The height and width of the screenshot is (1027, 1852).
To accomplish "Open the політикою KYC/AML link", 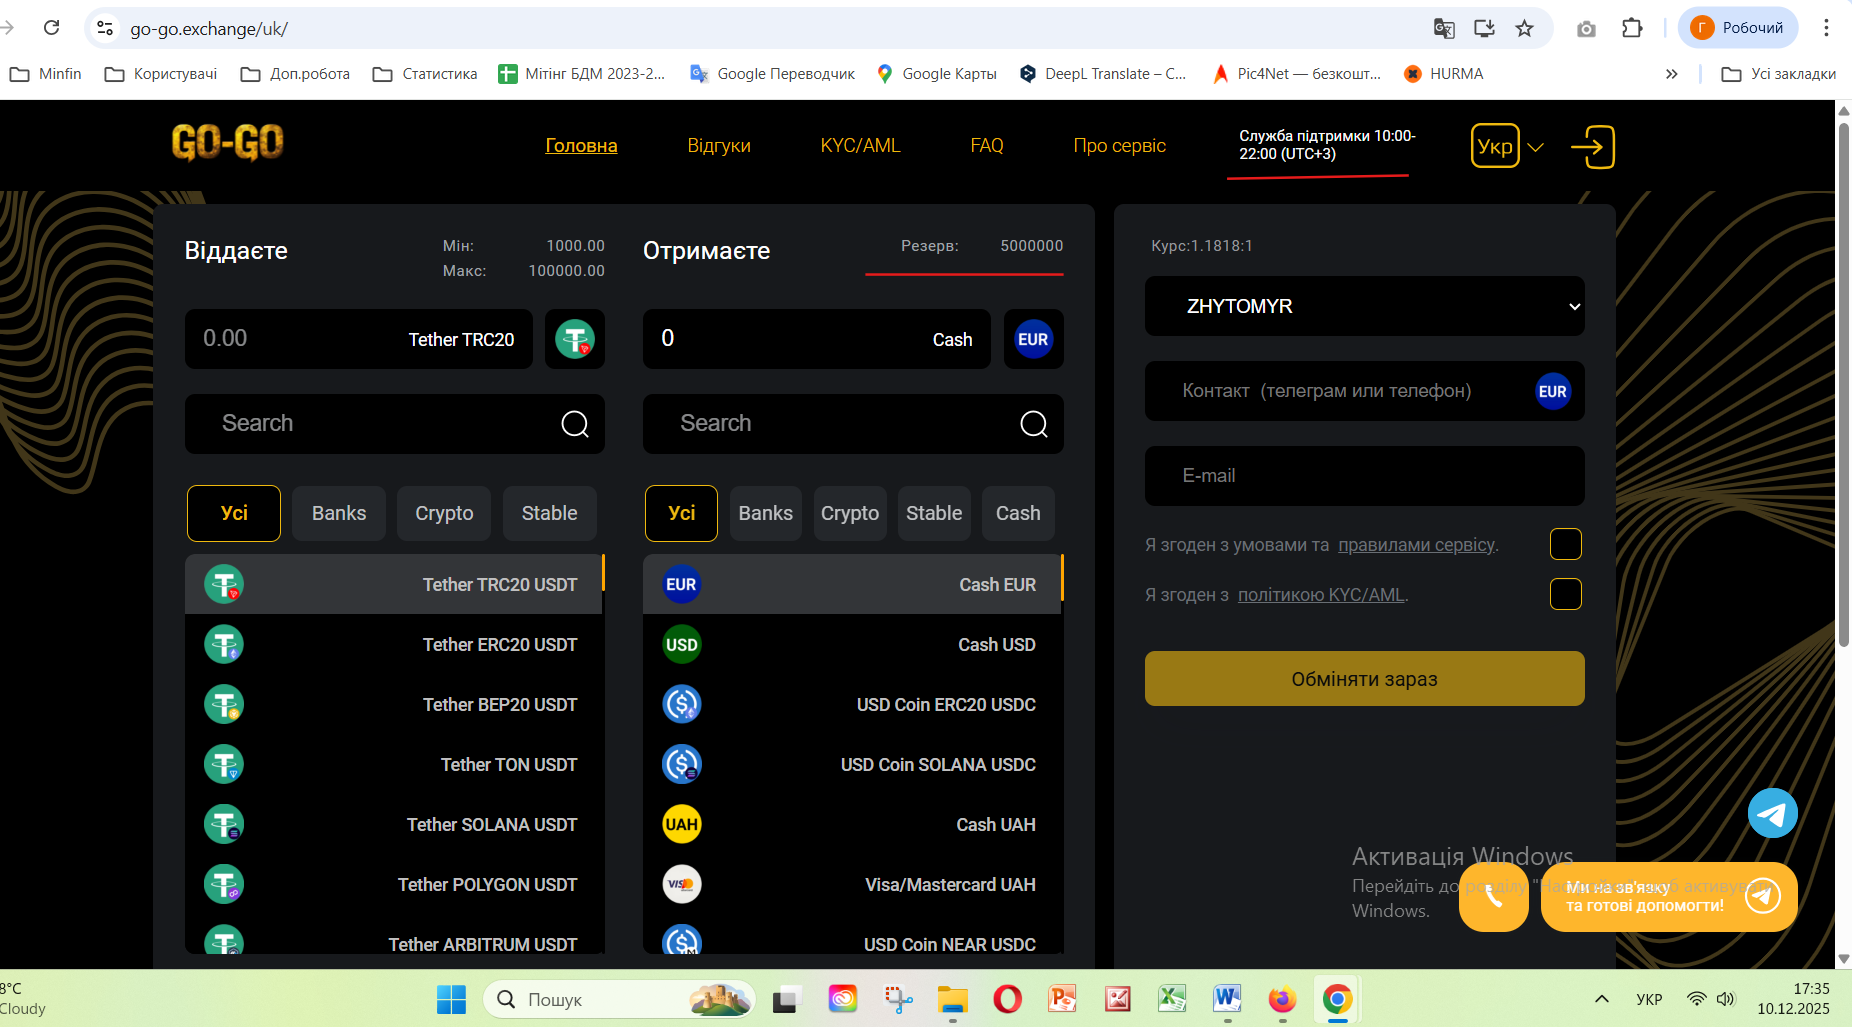I will [1321, 595].
